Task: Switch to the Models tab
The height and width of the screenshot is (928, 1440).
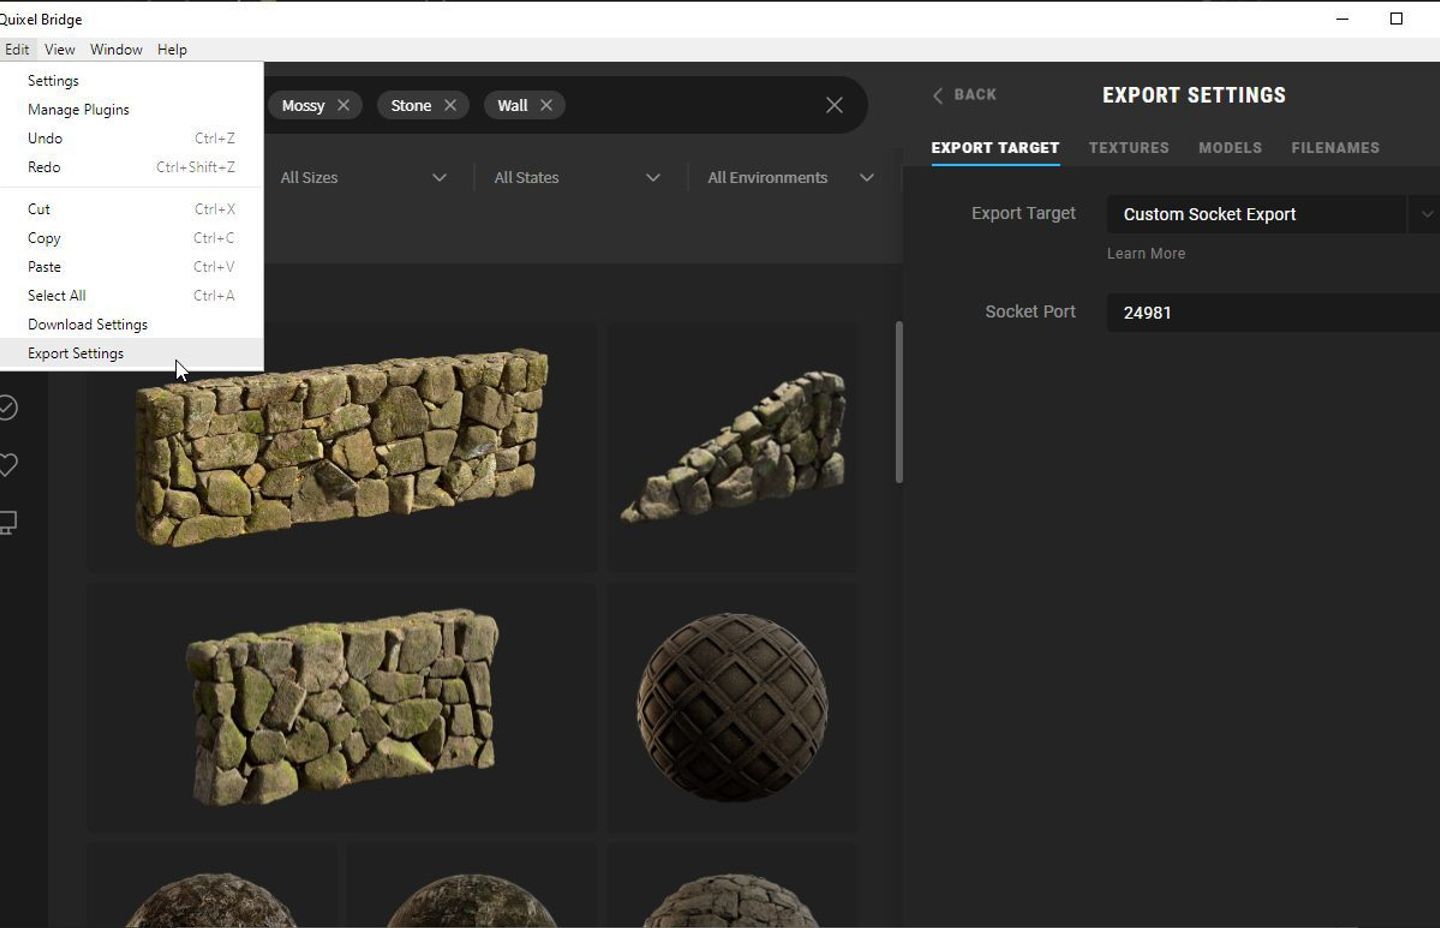Action: tap(1230, 147)
